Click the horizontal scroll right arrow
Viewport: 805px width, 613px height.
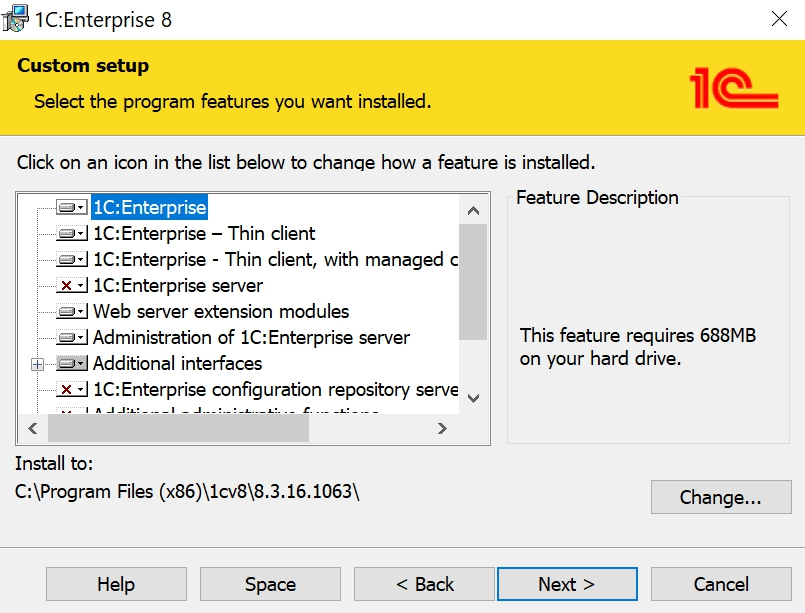point(442,428)
